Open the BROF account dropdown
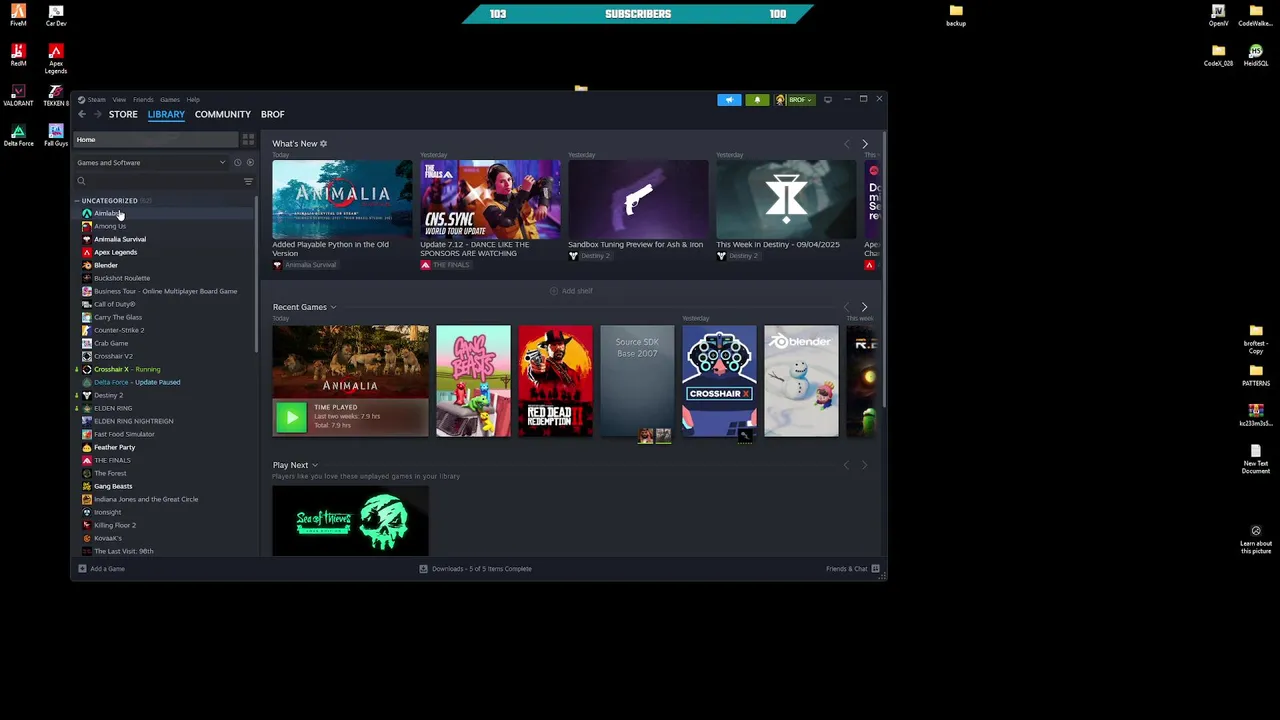1280x720 pixels. click(x=794, y=100)
